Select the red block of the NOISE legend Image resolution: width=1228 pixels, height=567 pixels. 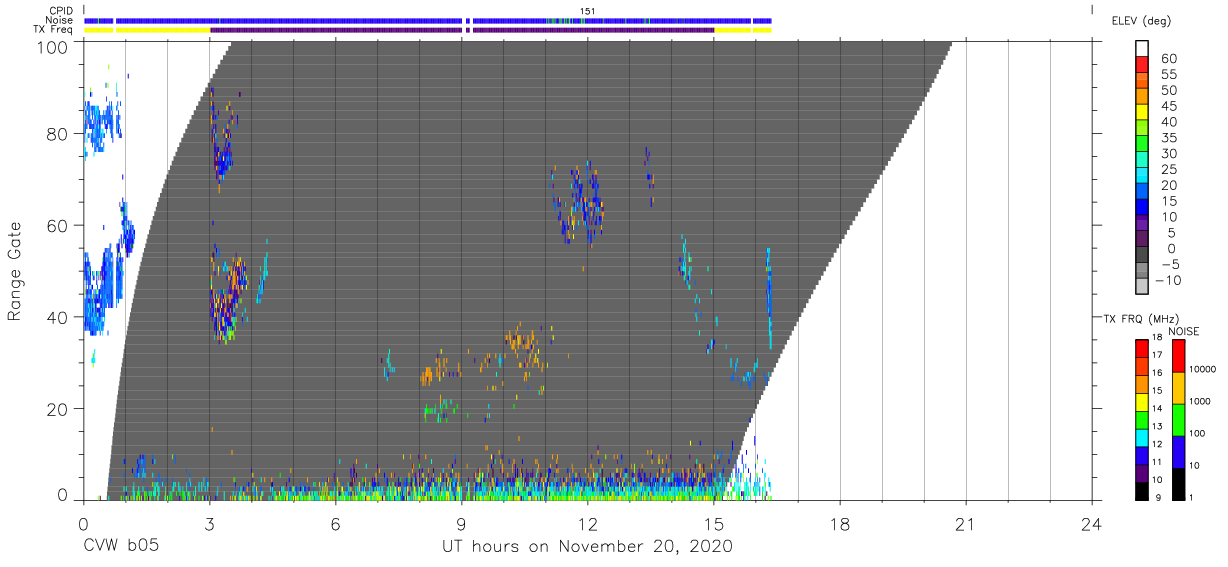click(1179, 356)
